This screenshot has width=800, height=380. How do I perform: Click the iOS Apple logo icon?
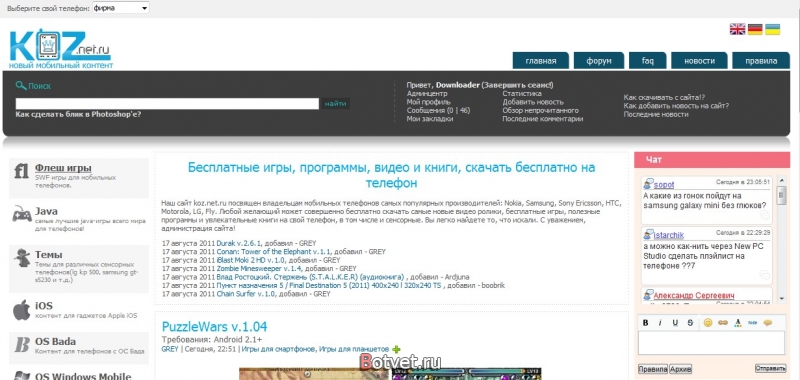coord(21,310)
